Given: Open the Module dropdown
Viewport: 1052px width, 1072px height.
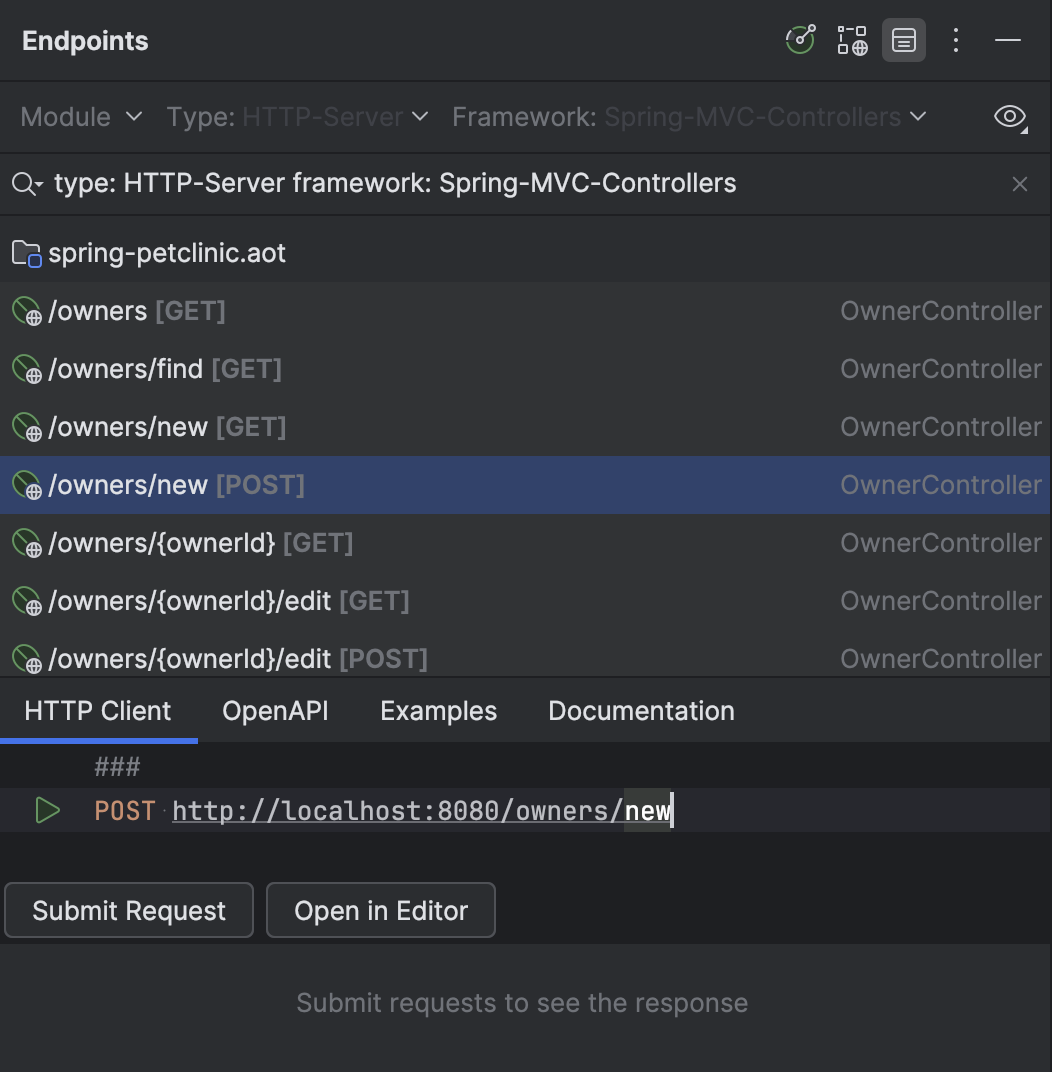Looking at the screenshot, I should tap(80, 117).
